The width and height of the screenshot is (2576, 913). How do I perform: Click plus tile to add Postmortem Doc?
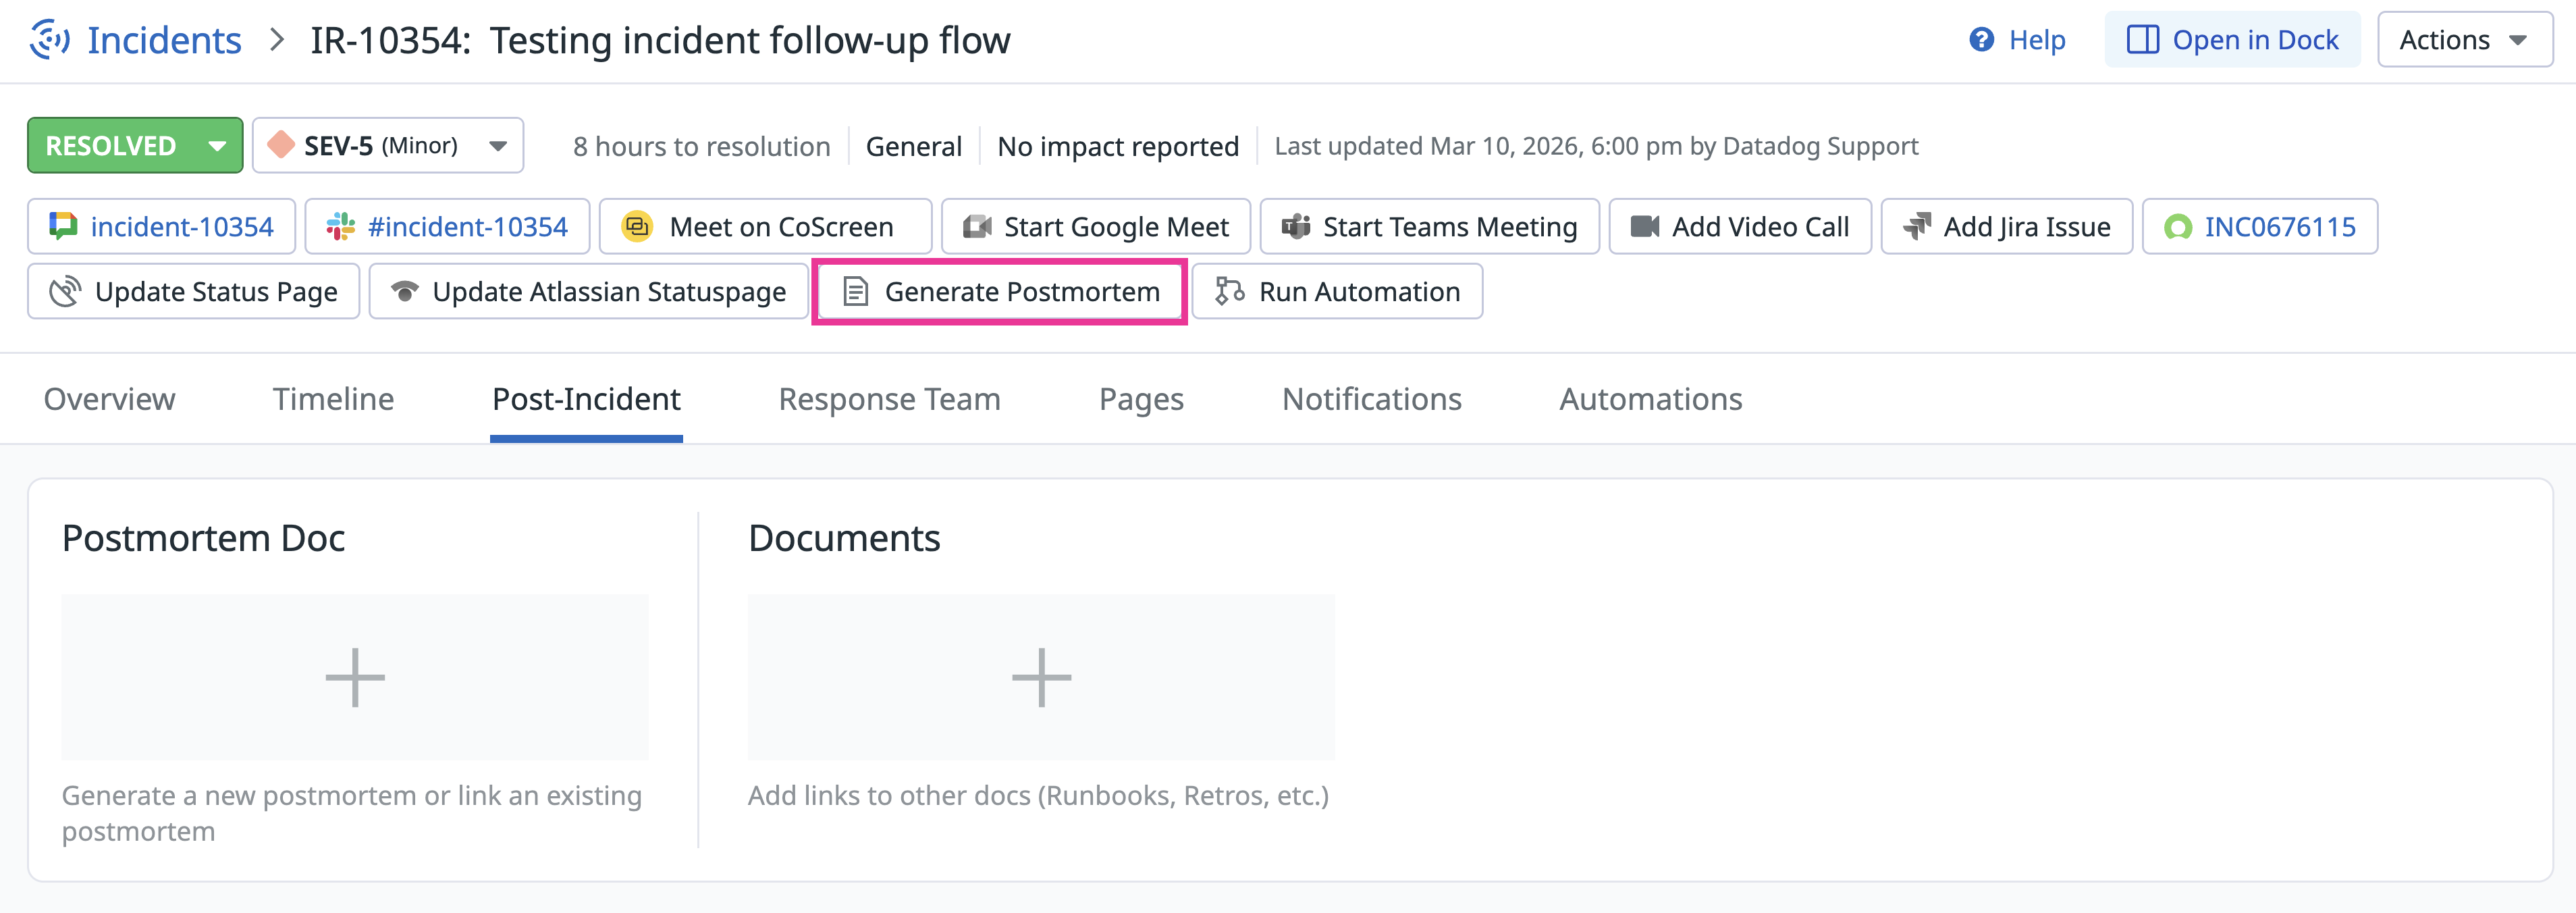coord(355,677)
